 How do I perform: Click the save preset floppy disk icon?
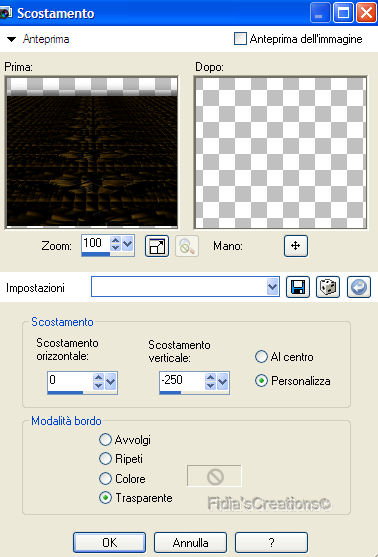point(298,287)
